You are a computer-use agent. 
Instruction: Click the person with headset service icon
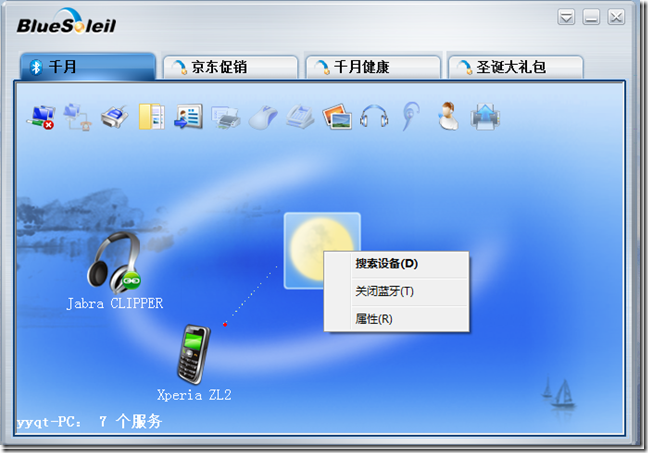448,116
